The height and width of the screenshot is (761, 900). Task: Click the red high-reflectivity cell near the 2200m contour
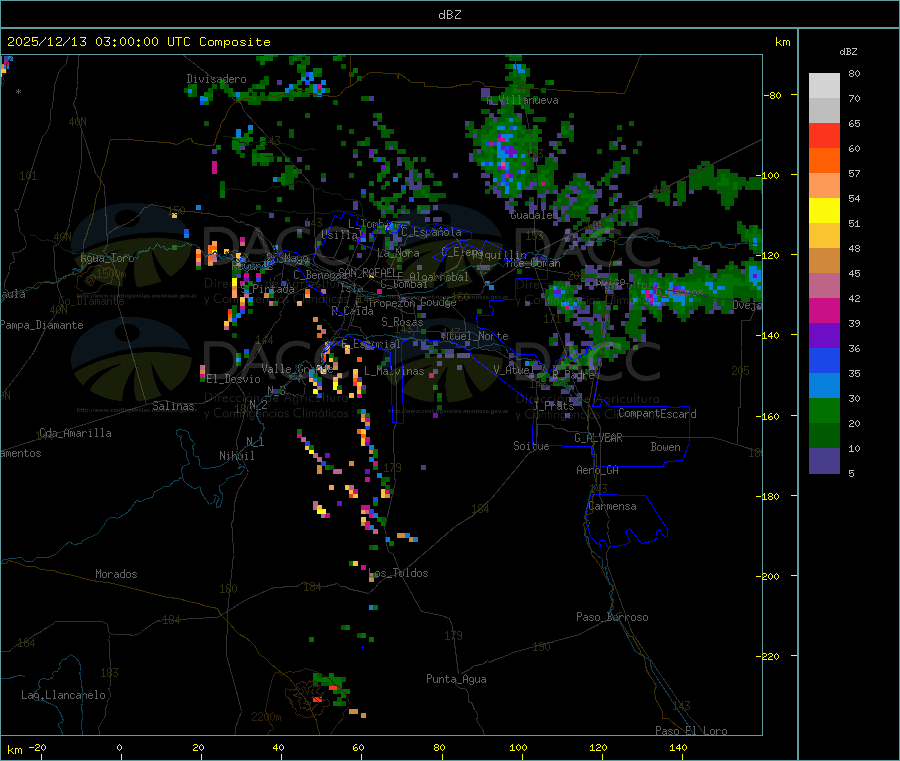pyautogui.click(x=317, y=700)
